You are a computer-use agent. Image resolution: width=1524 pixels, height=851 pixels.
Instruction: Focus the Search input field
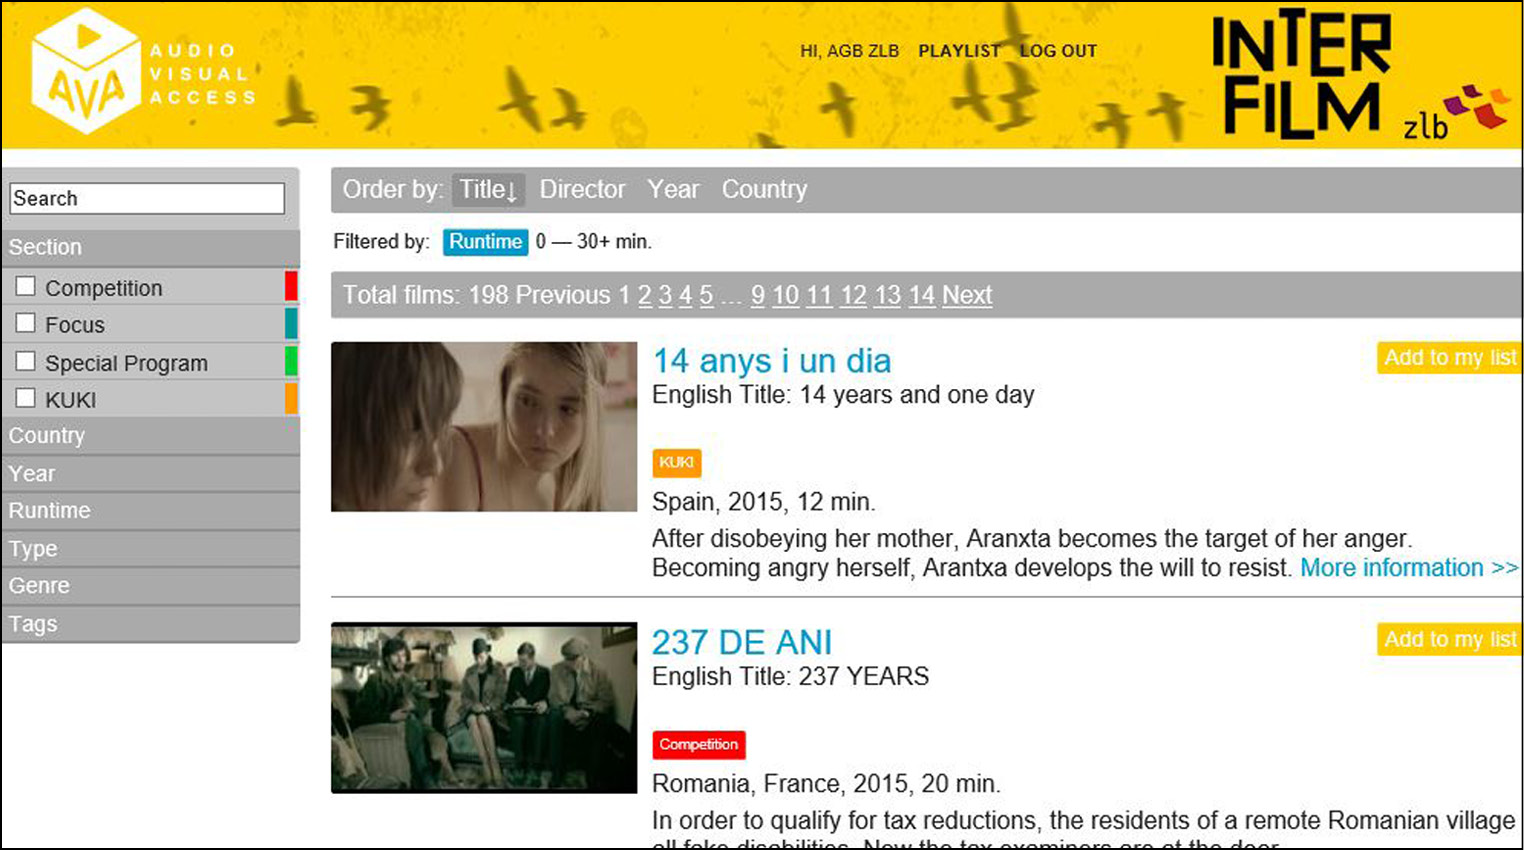[147, 198]
